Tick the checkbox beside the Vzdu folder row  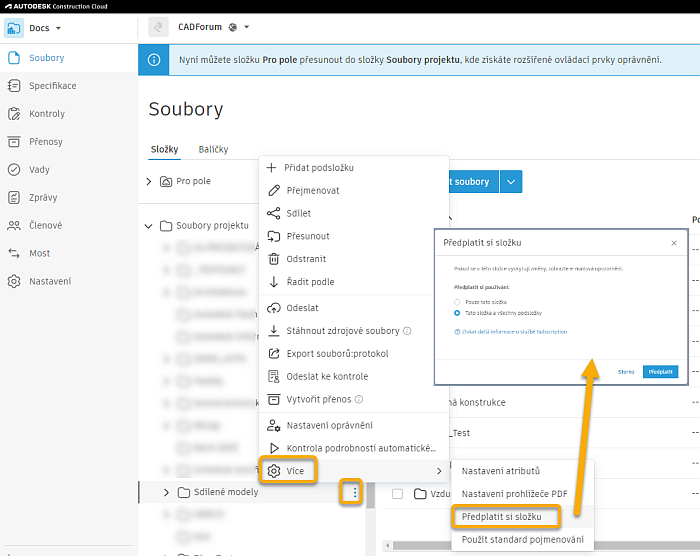(397, 494)
